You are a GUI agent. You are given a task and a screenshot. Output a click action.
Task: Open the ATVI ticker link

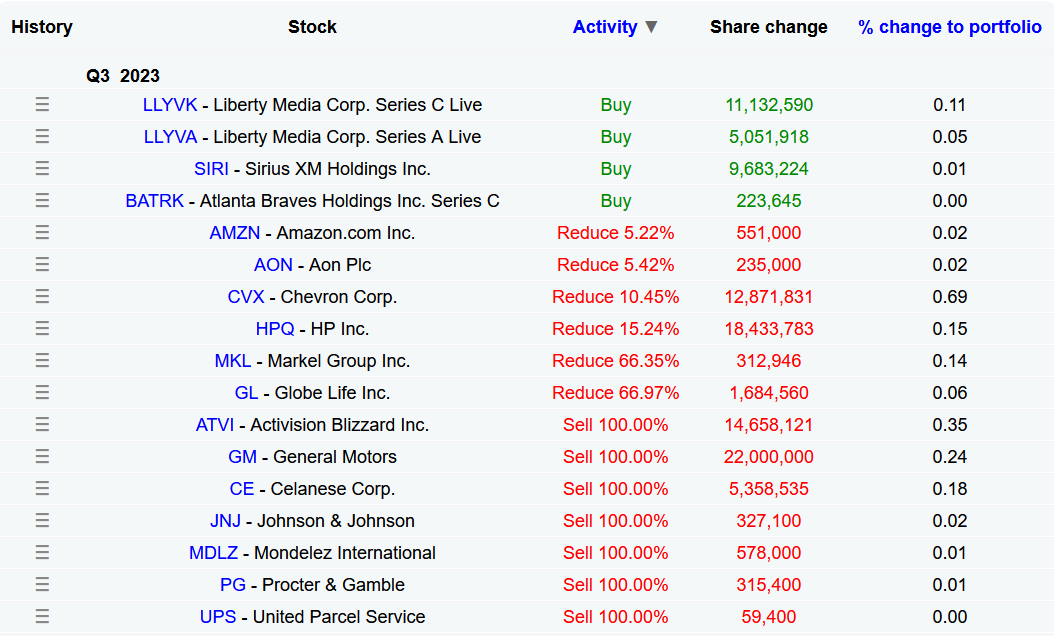(215, 425)
